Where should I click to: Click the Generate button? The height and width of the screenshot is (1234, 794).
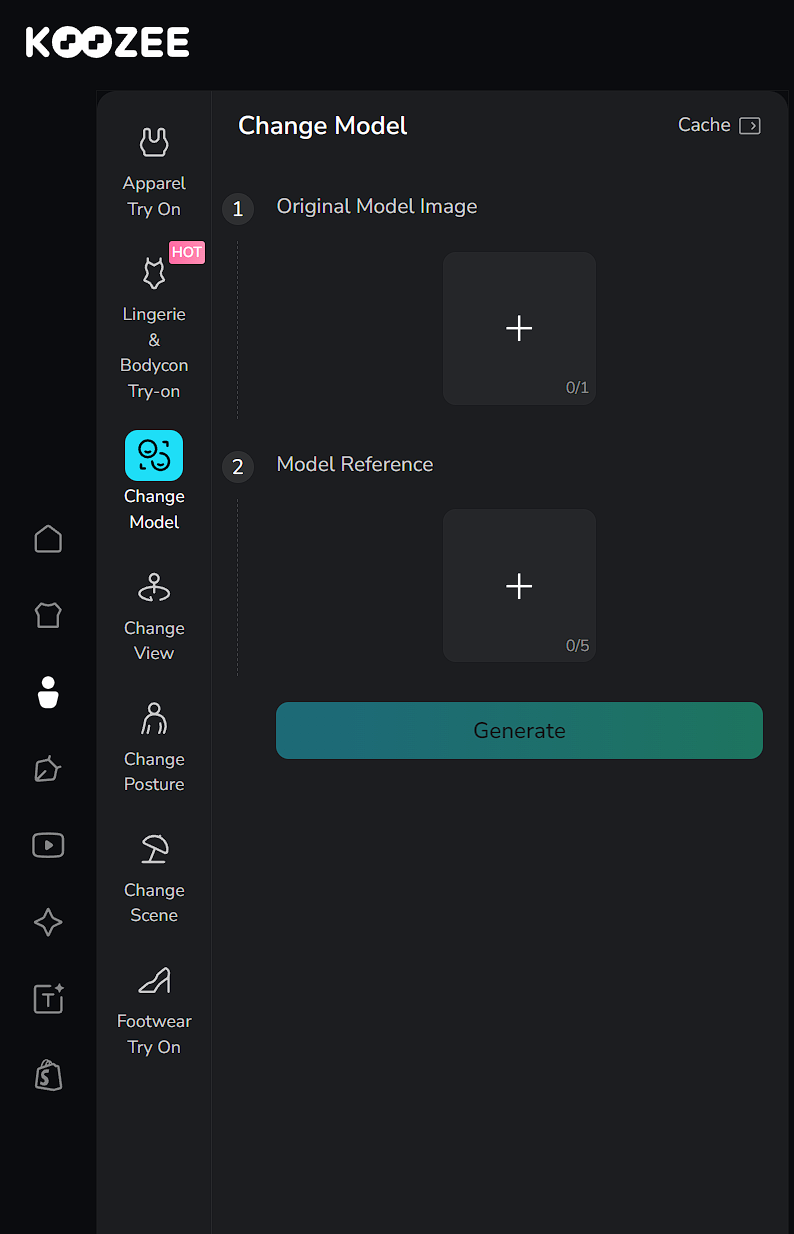[x=519, y=730]
